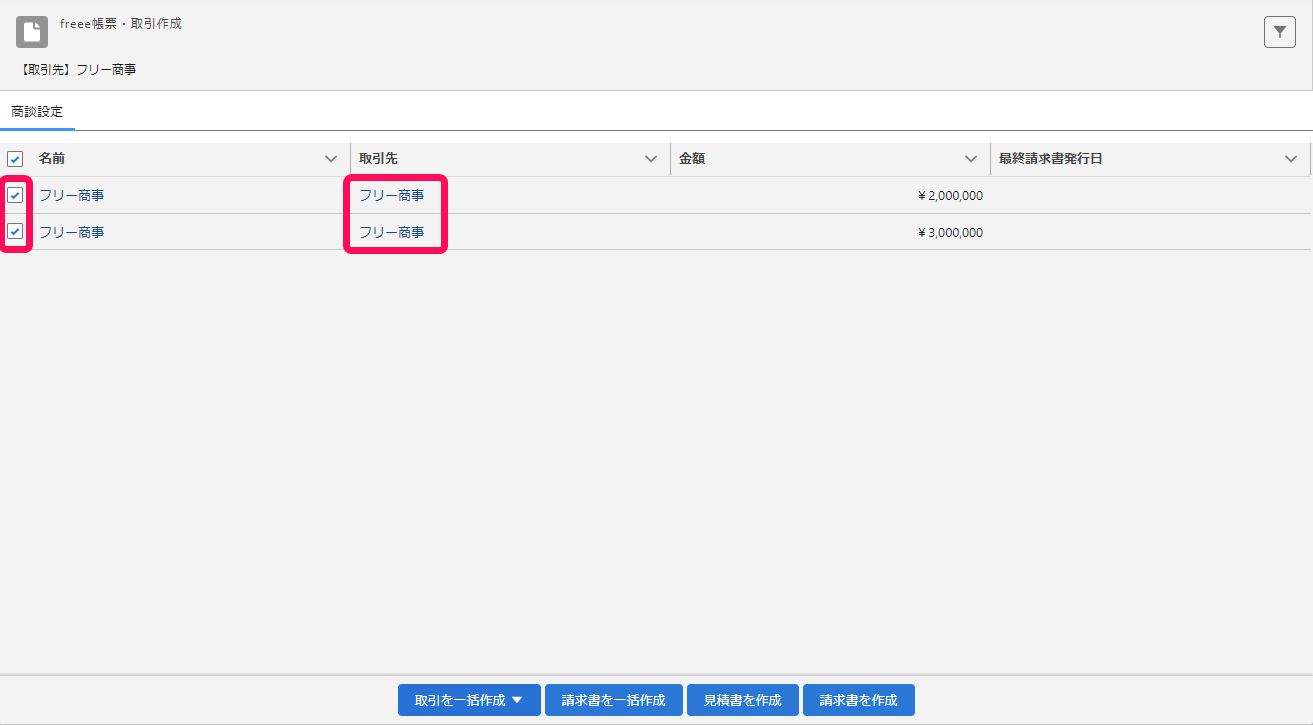1313x725 pixels.
Task: Click the freee帳票 document icon
Action: [x=32, y=32]
